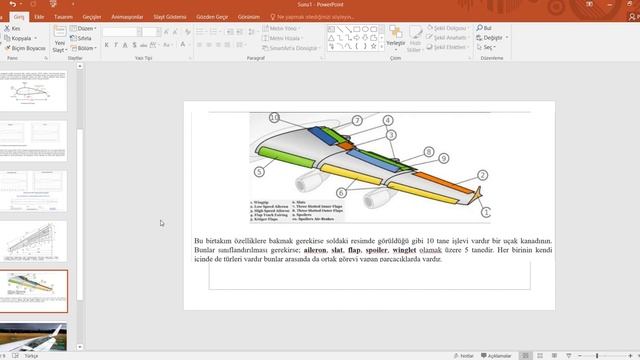Select the star shape in shapes gallery

(373, 47)
